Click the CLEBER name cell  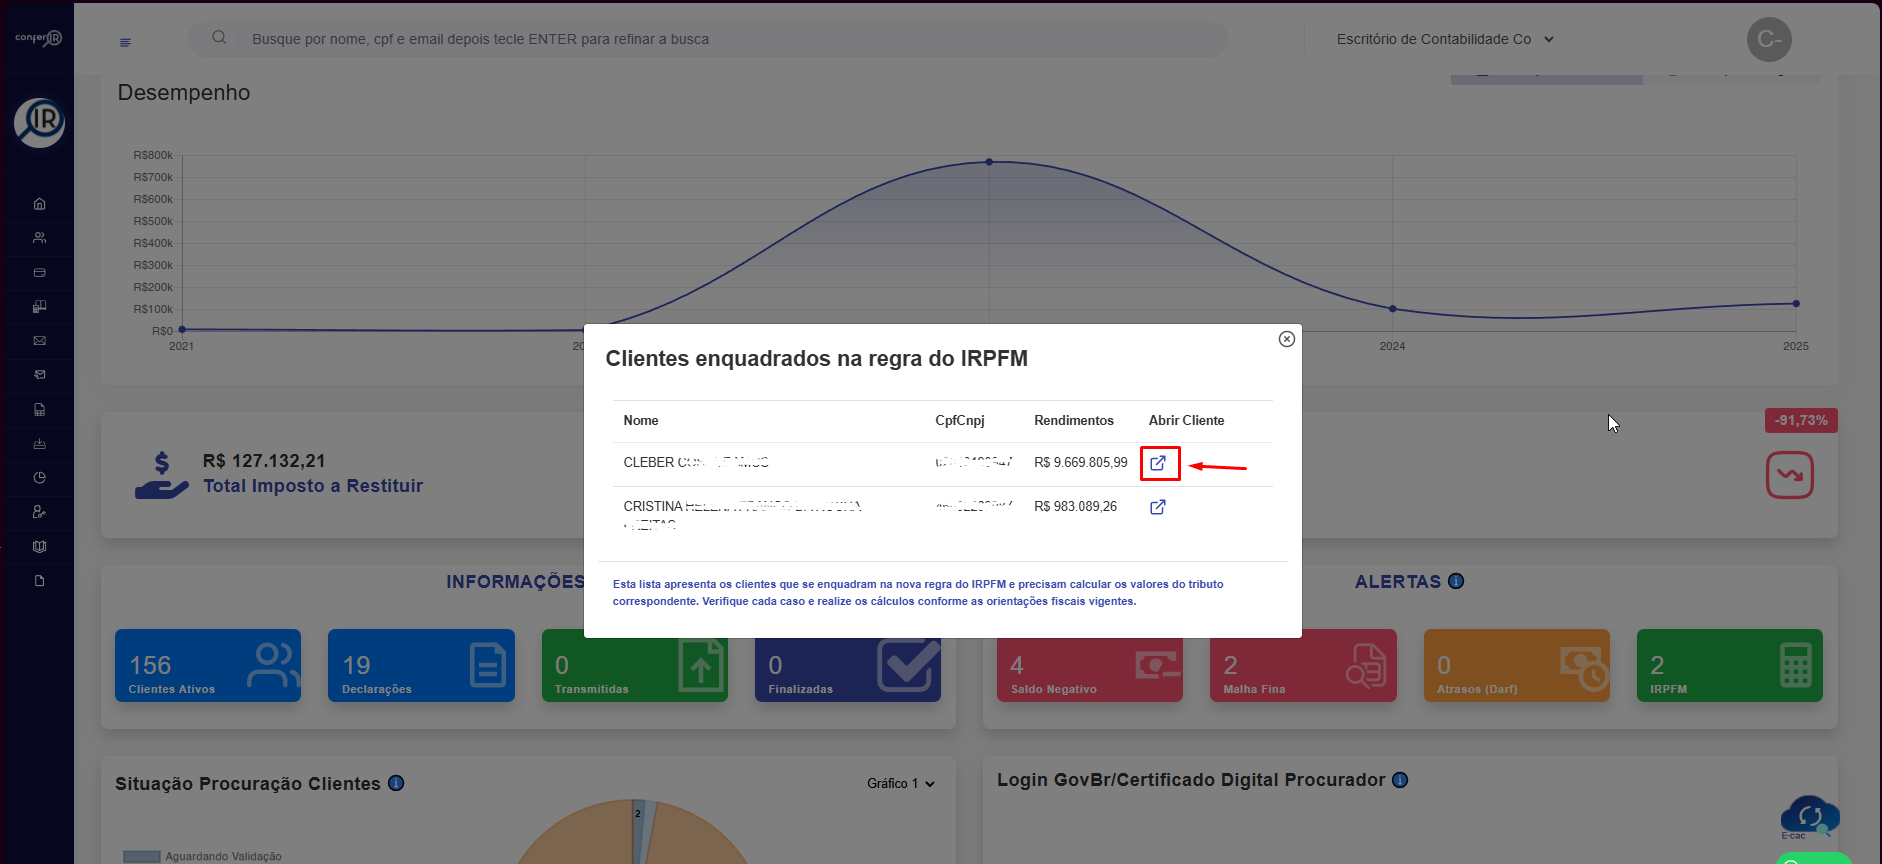click(x=696, y=463)
